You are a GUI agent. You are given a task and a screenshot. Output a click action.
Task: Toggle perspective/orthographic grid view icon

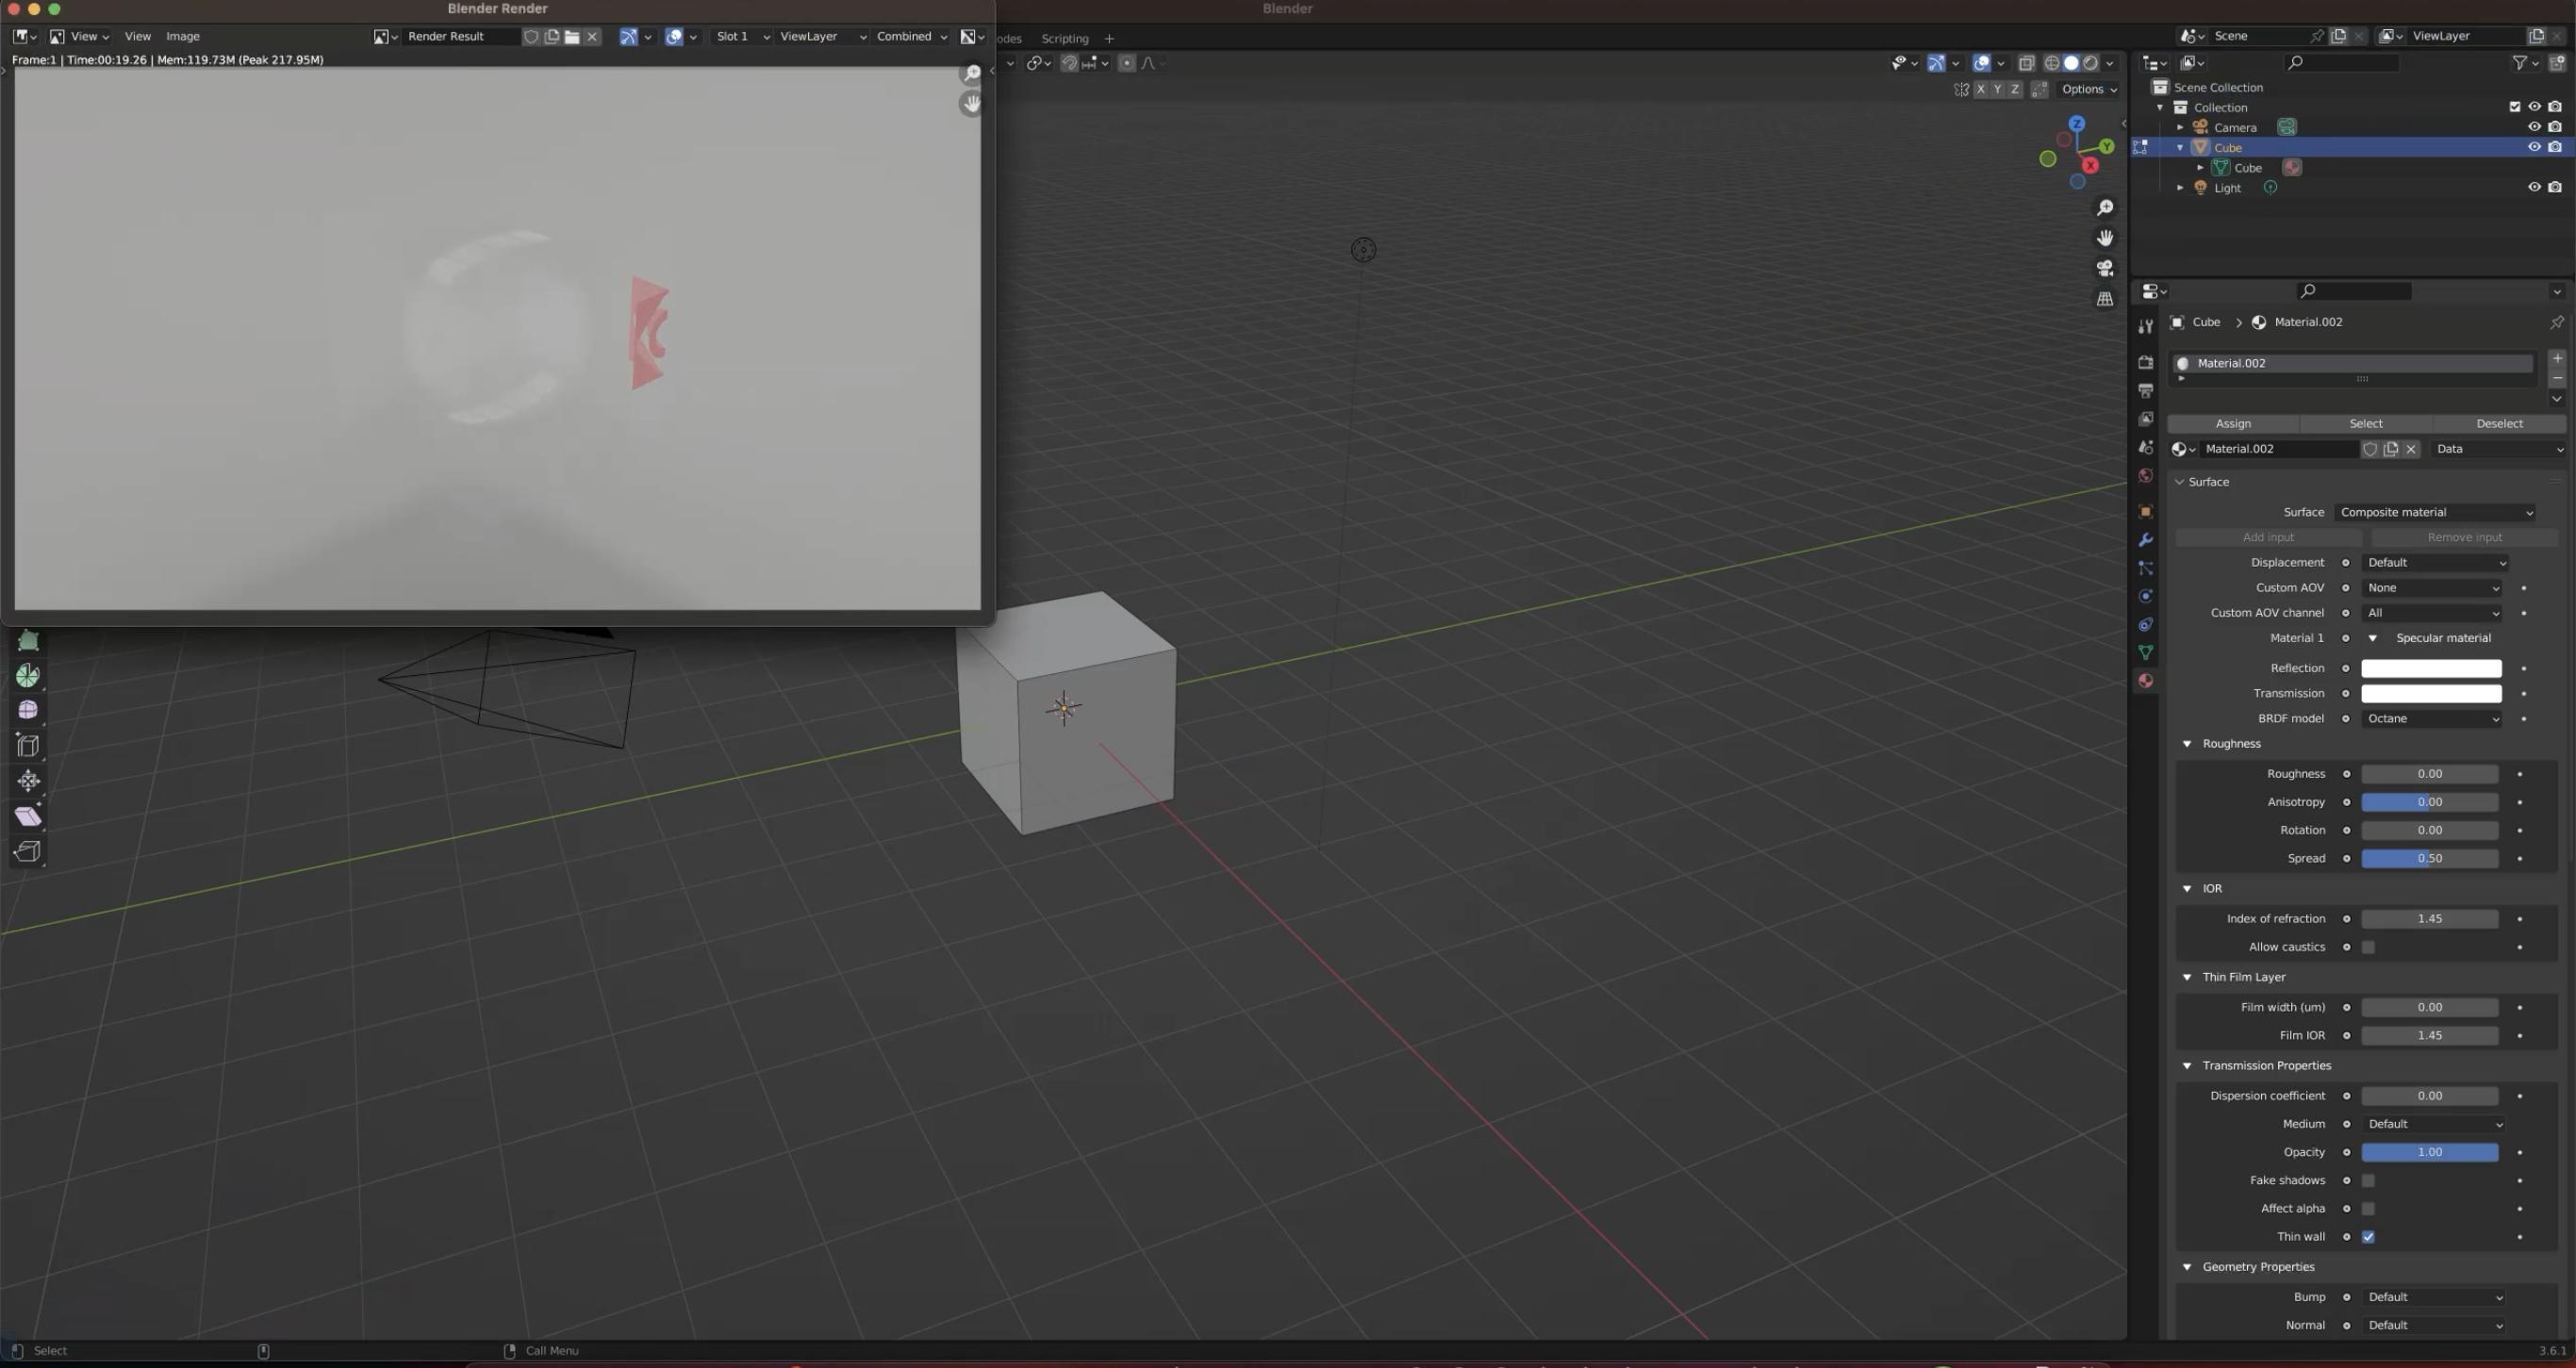pos(2105,299)
